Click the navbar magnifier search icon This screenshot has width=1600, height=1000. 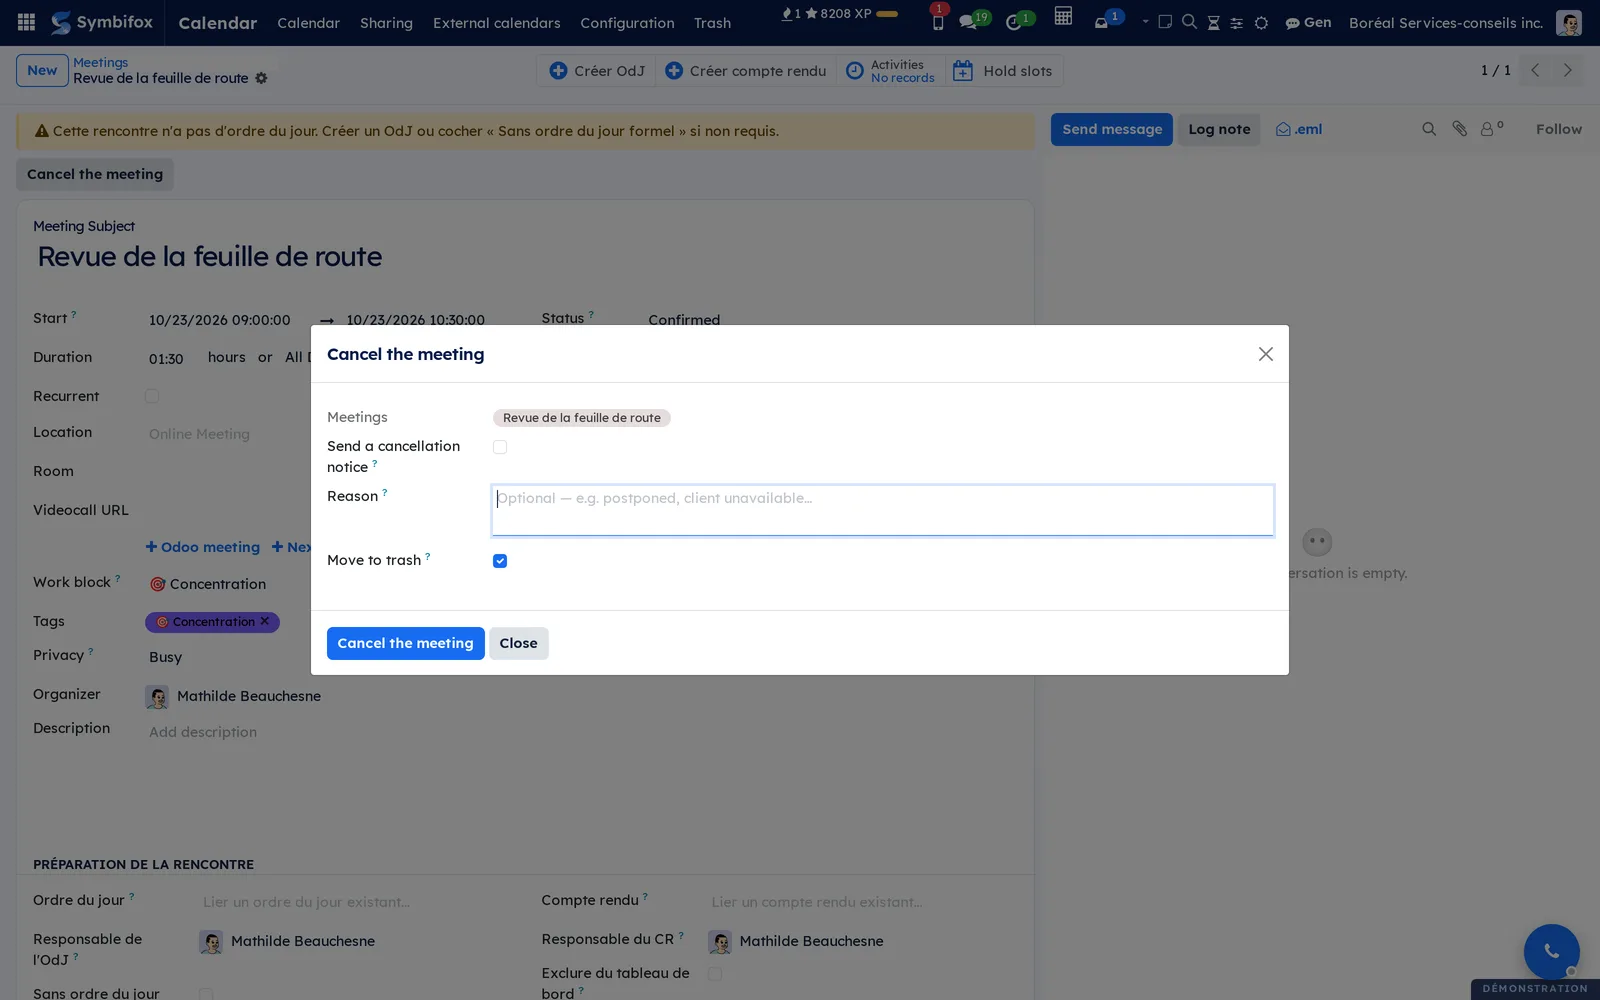point(1189,22)
